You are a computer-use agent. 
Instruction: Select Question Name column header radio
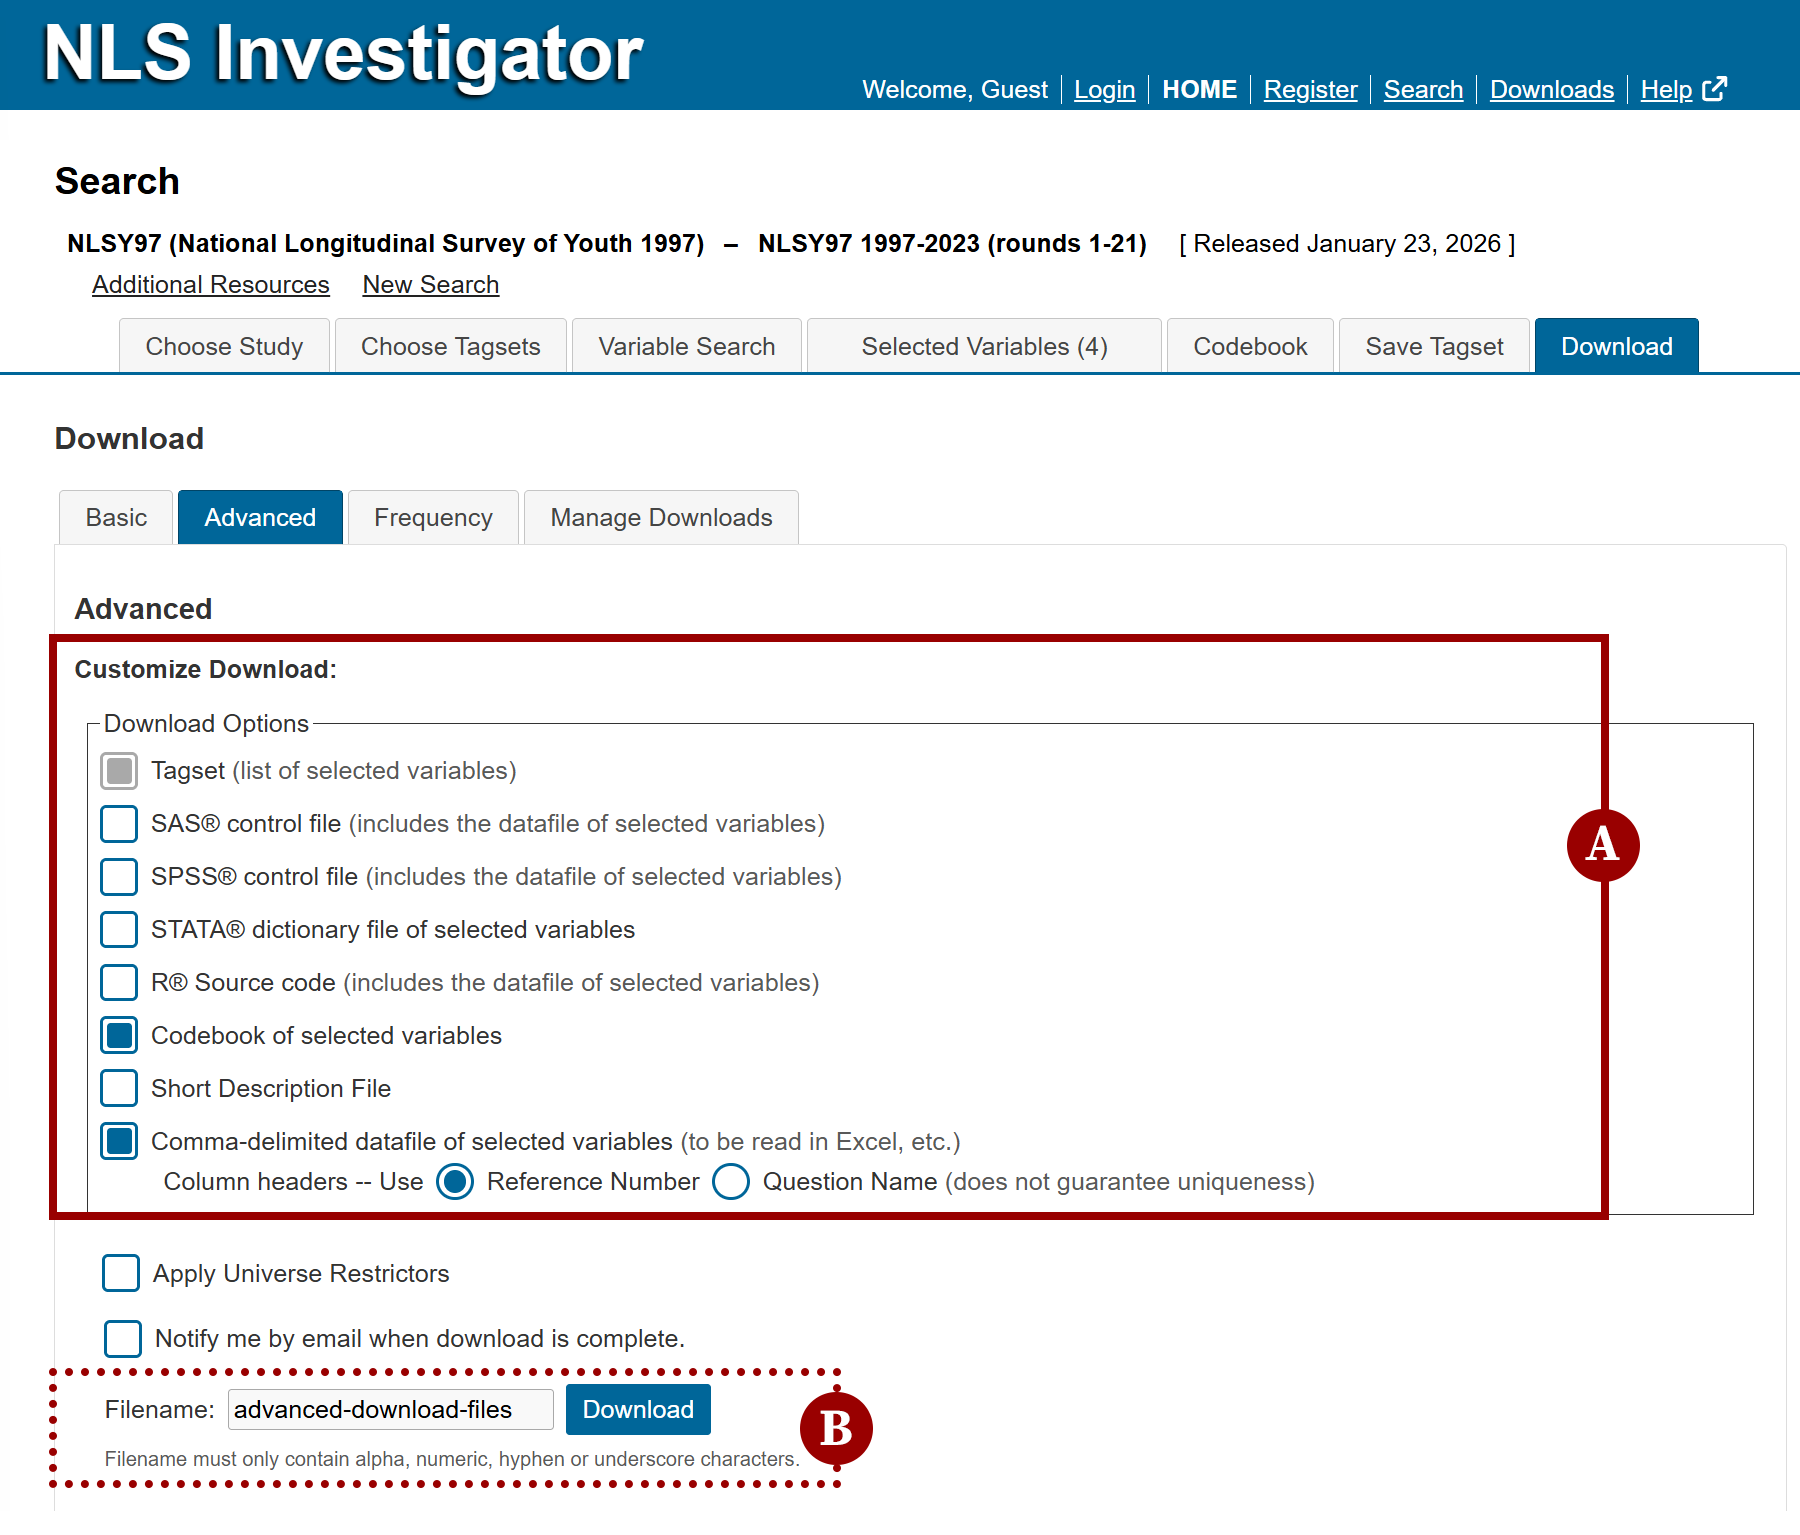click(x=731, y=1182)
